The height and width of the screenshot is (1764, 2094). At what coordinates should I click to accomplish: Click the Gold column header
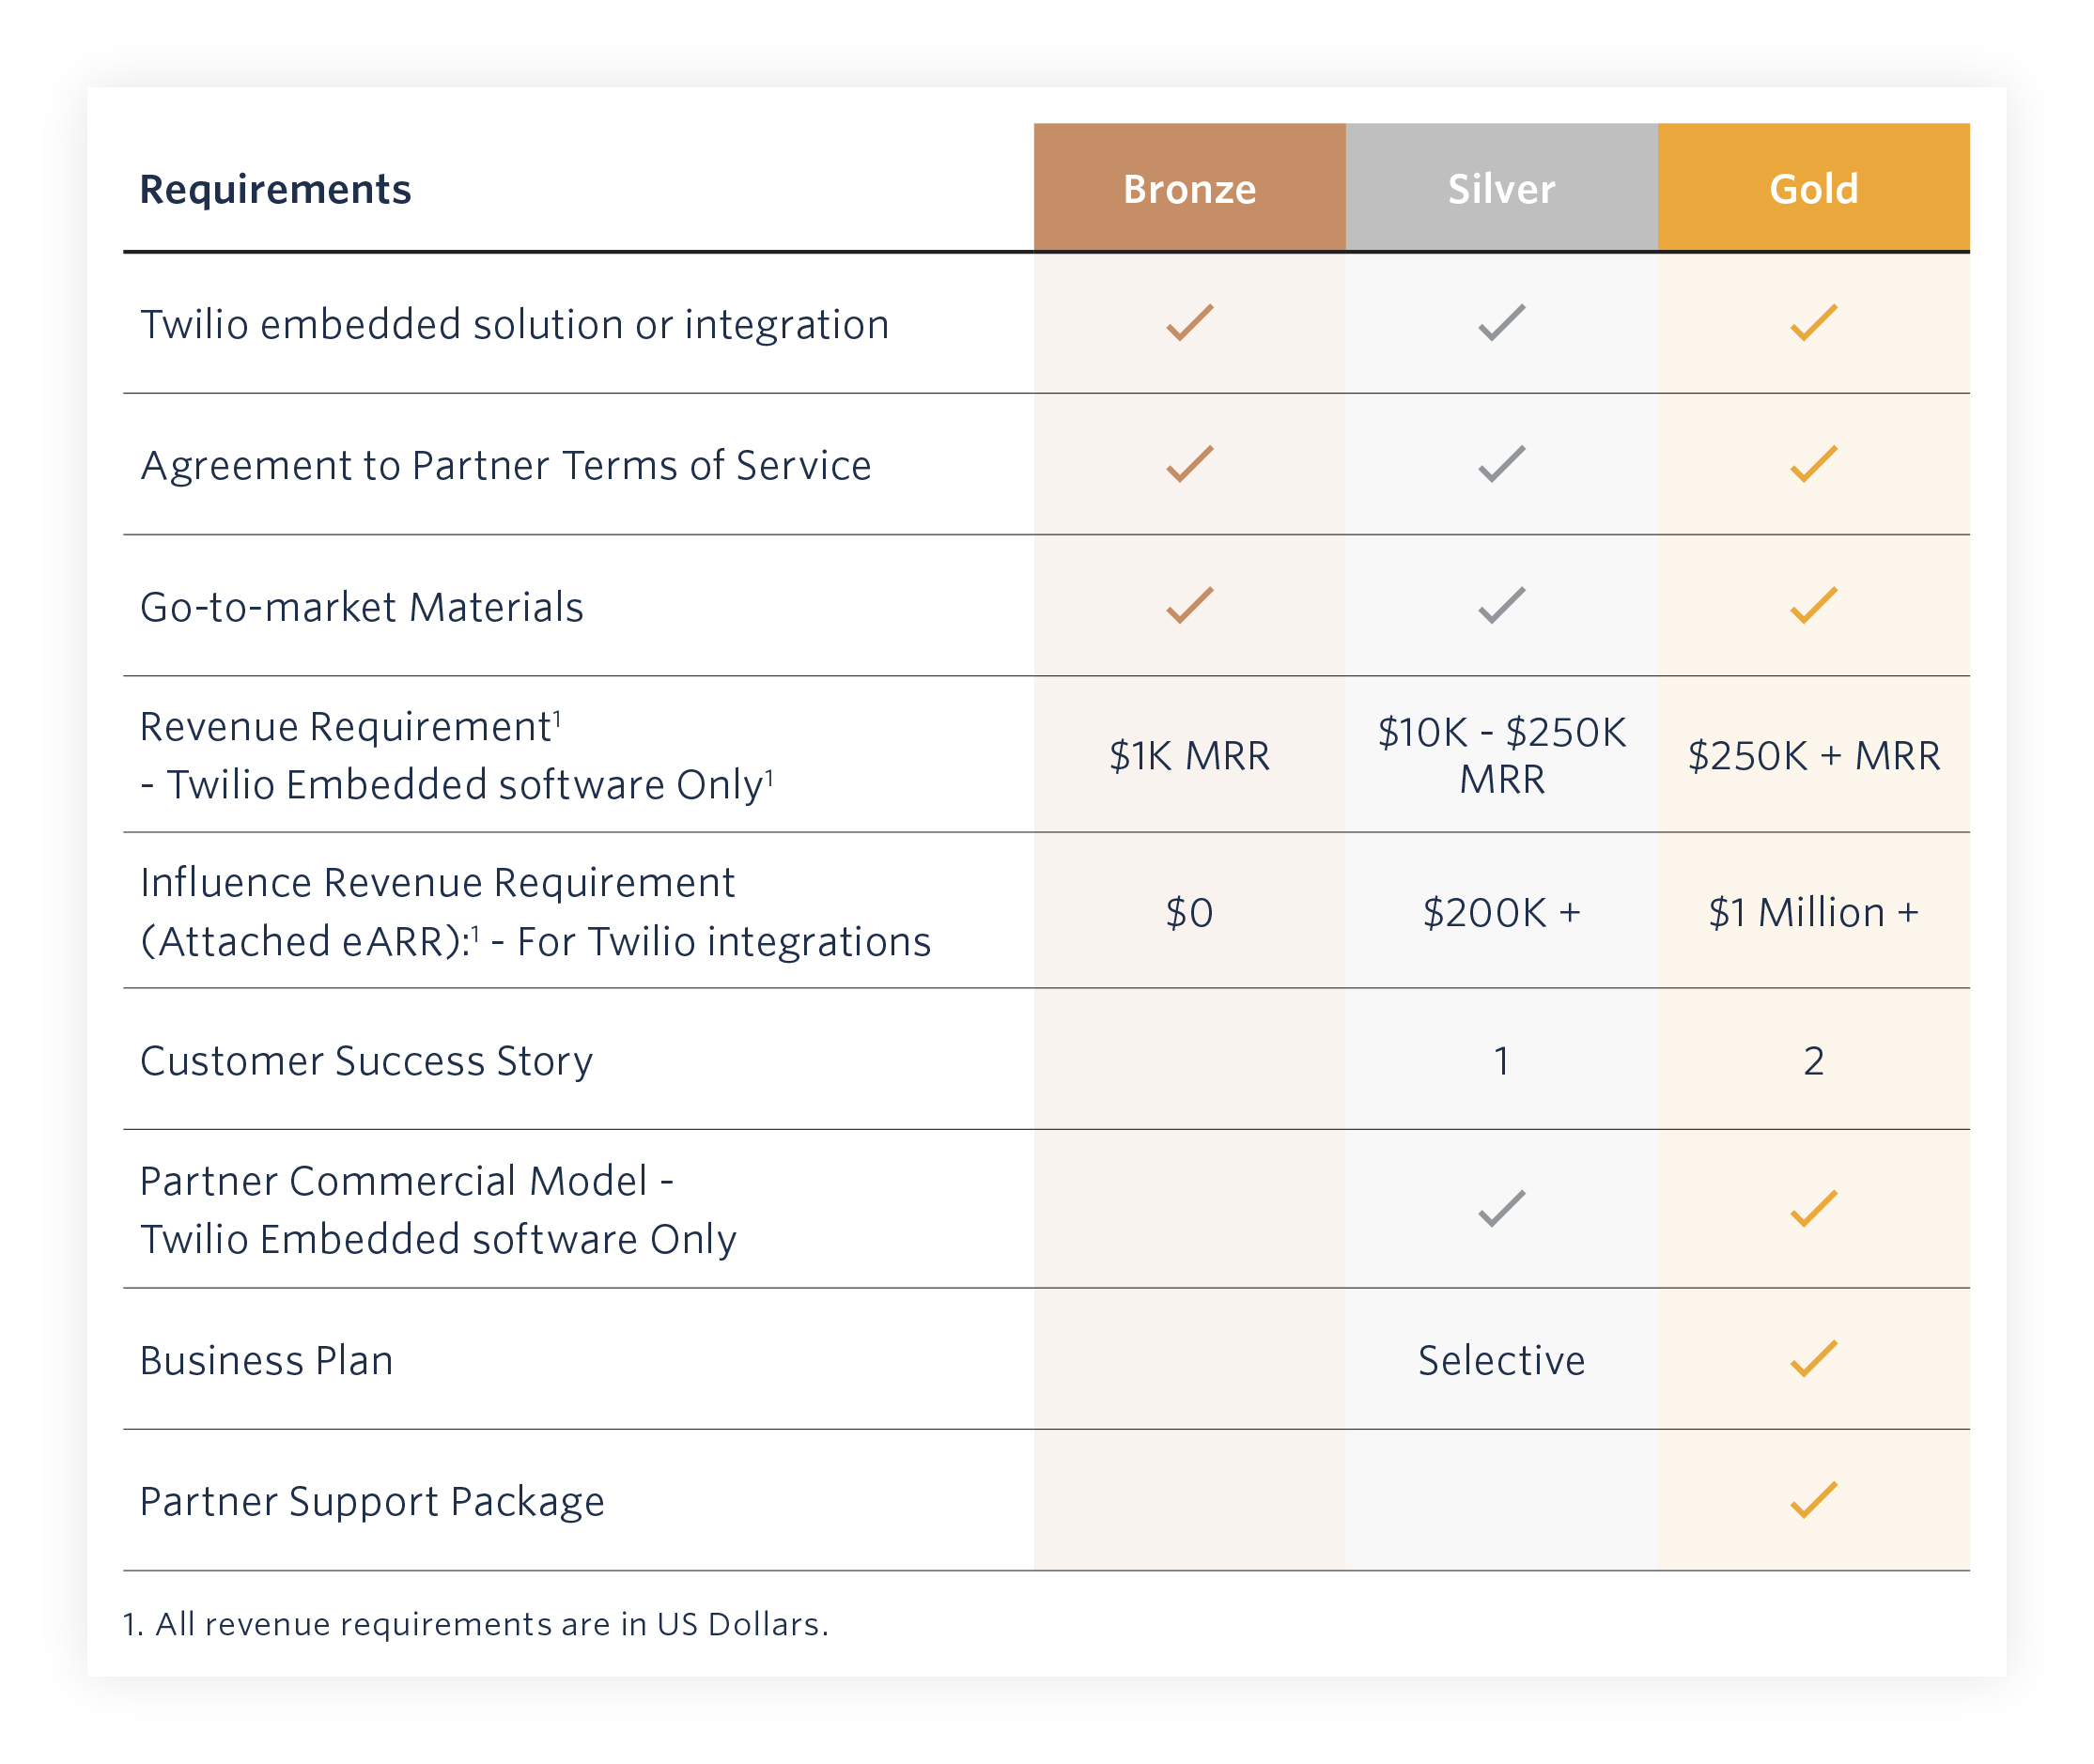(1813, 188)
